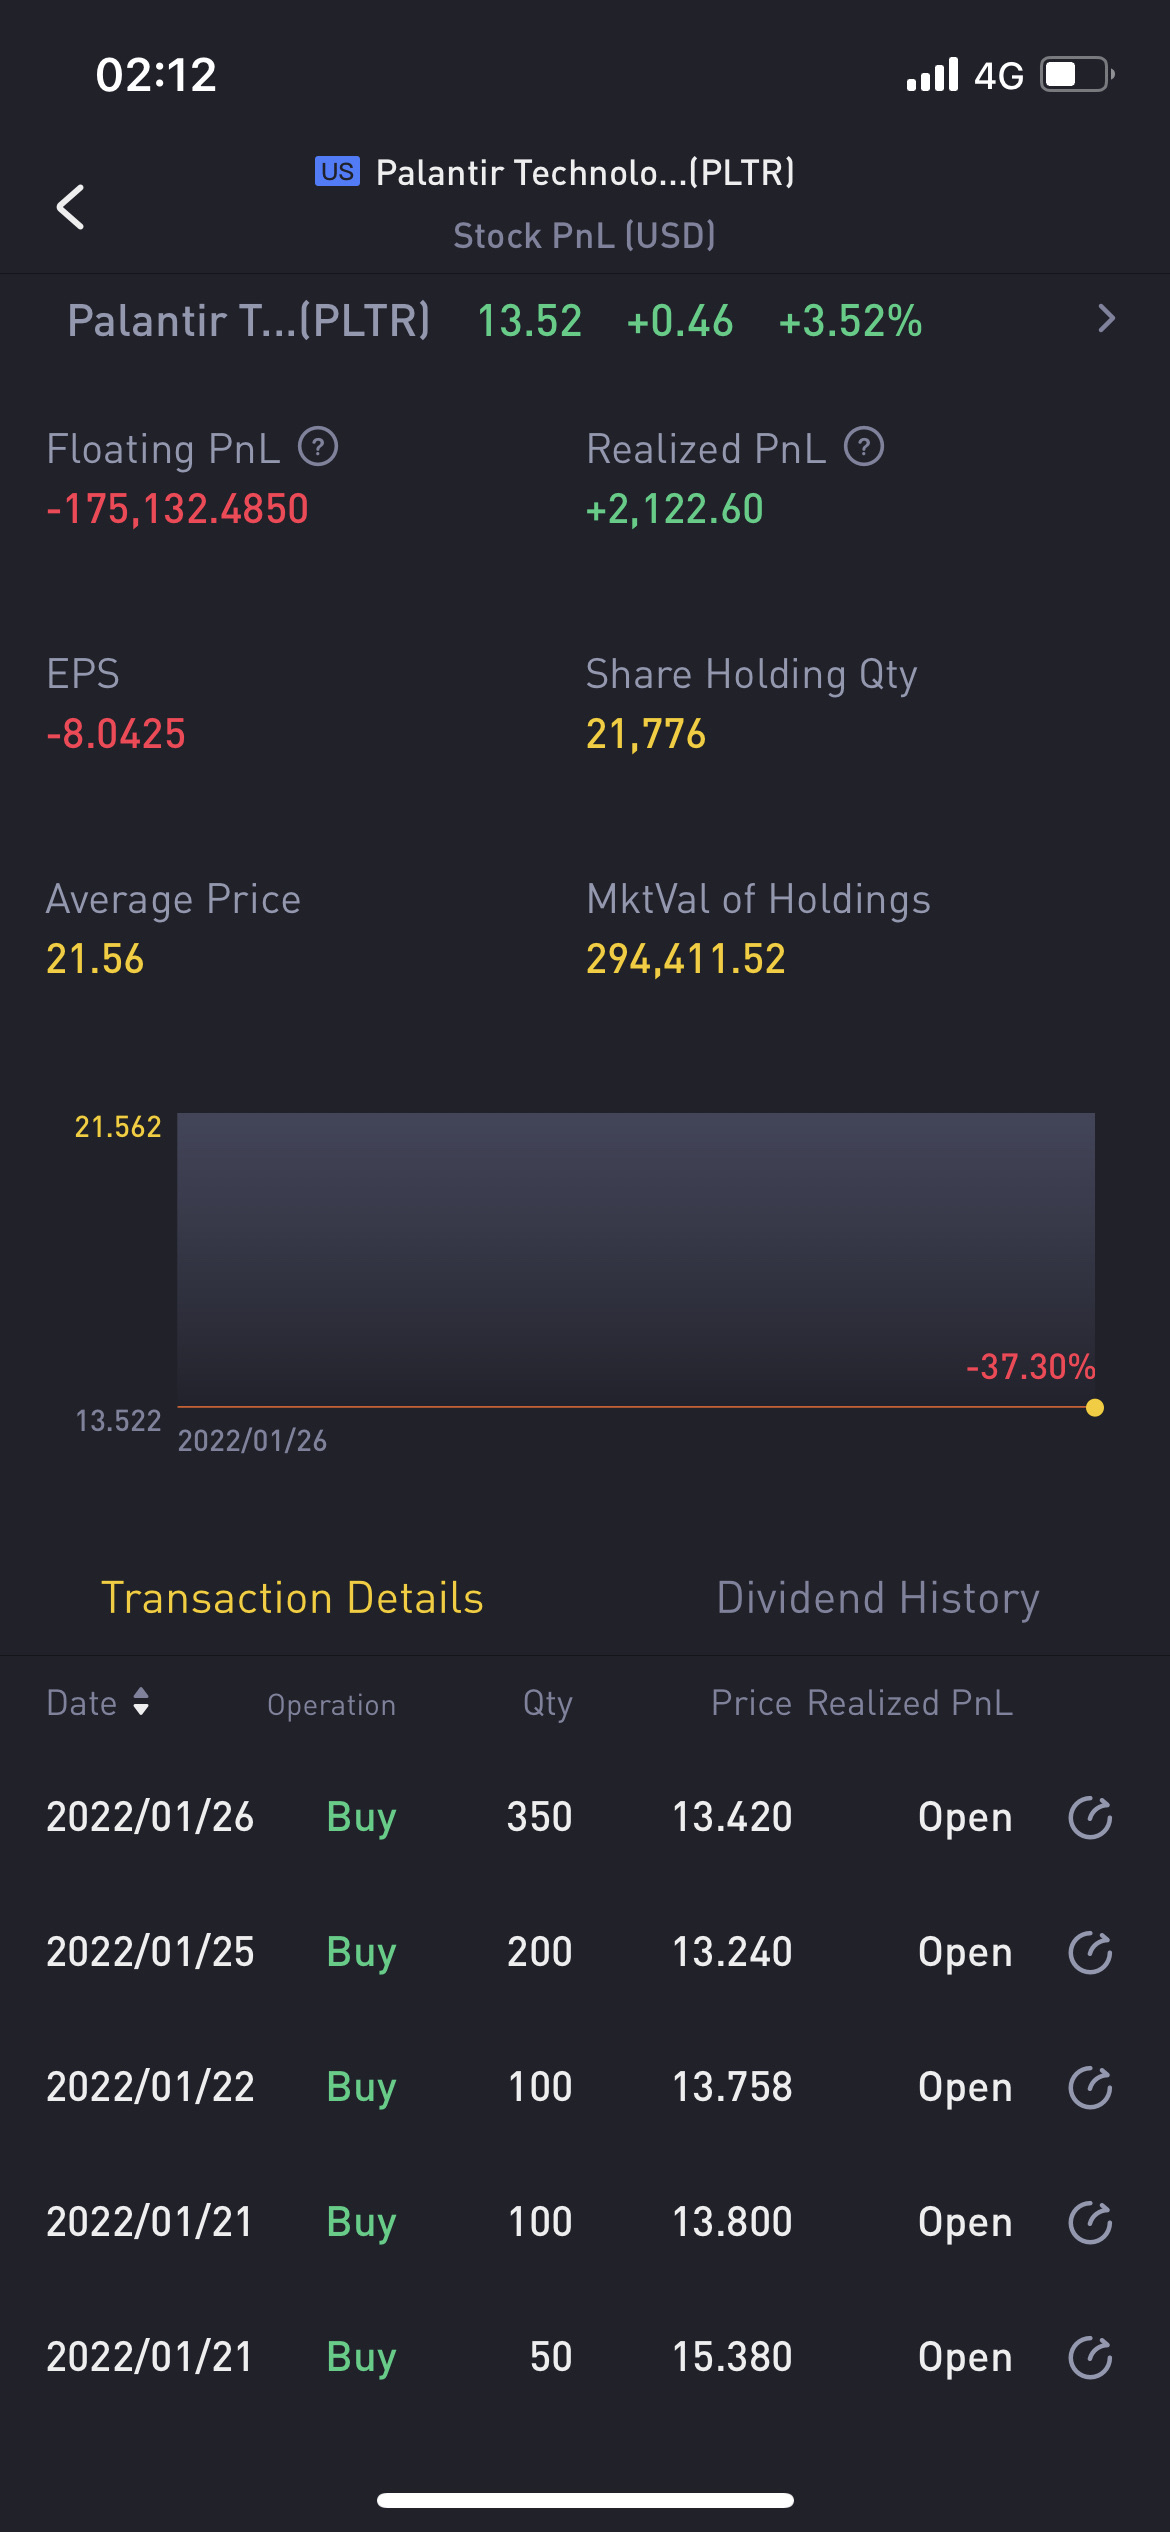
Task: Open Floating PnL help question mark
Action: 318,447
